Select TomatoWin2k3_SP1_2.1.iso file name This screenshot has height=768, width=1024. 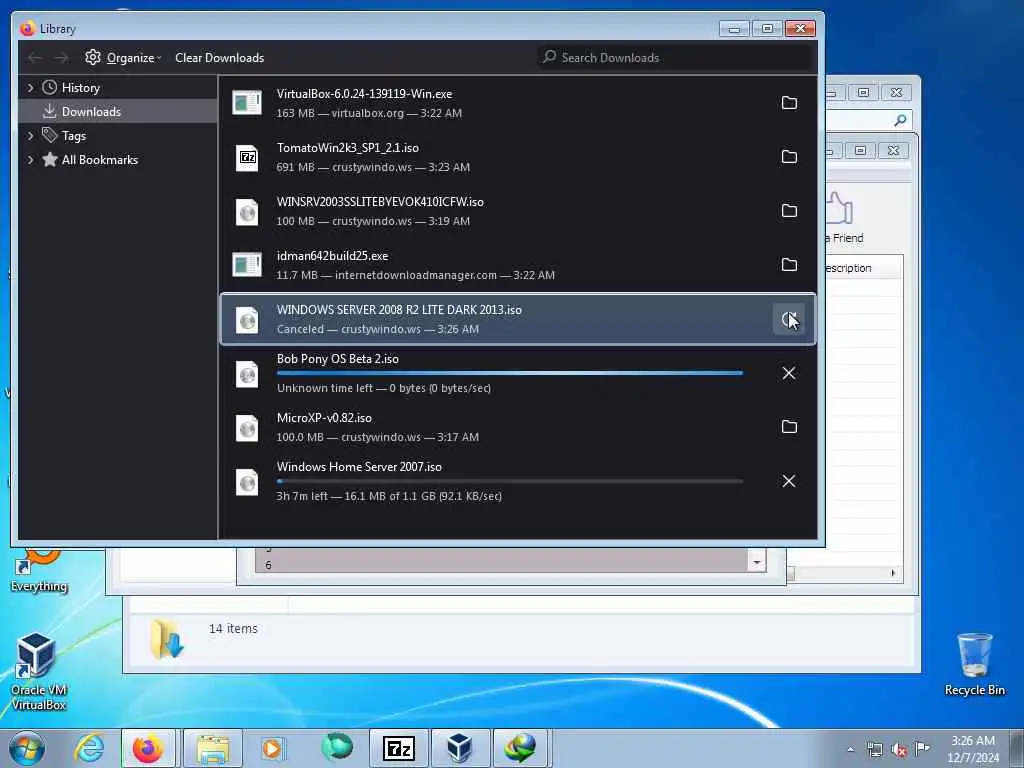coord(347,148)
